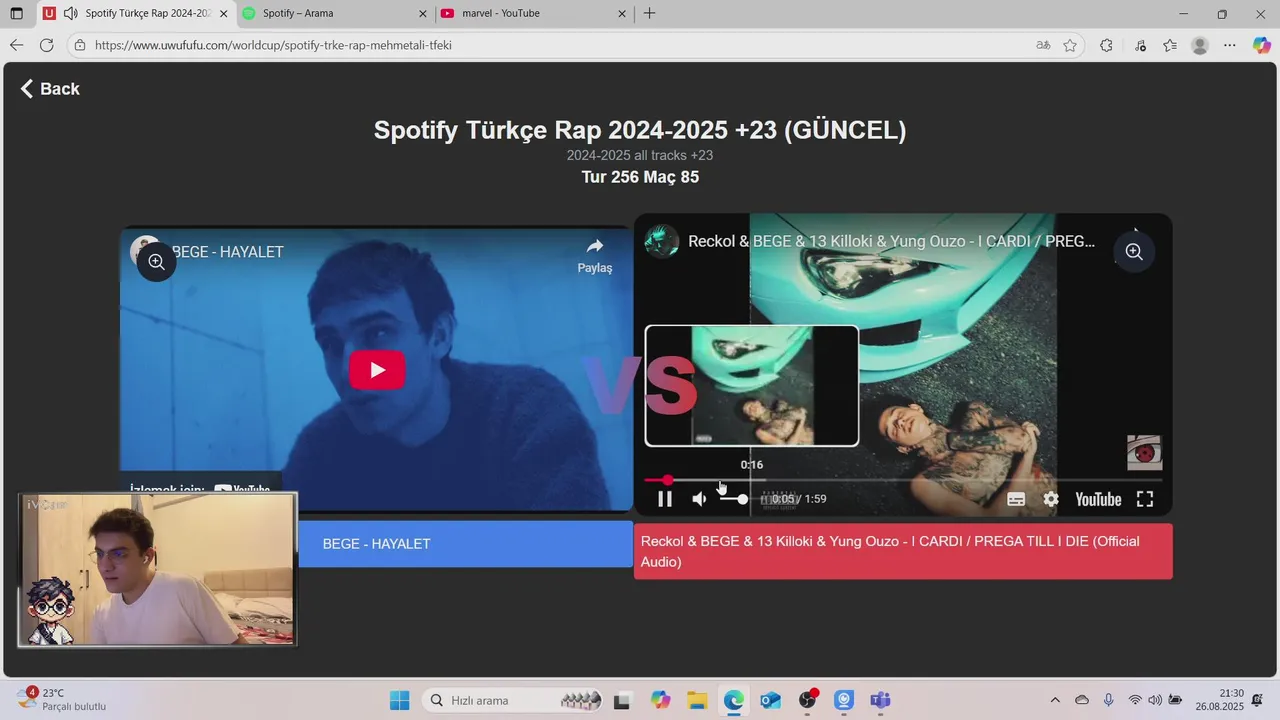The image size is (1280, 720).
Task: View site information lock icon
Action: 80,45
